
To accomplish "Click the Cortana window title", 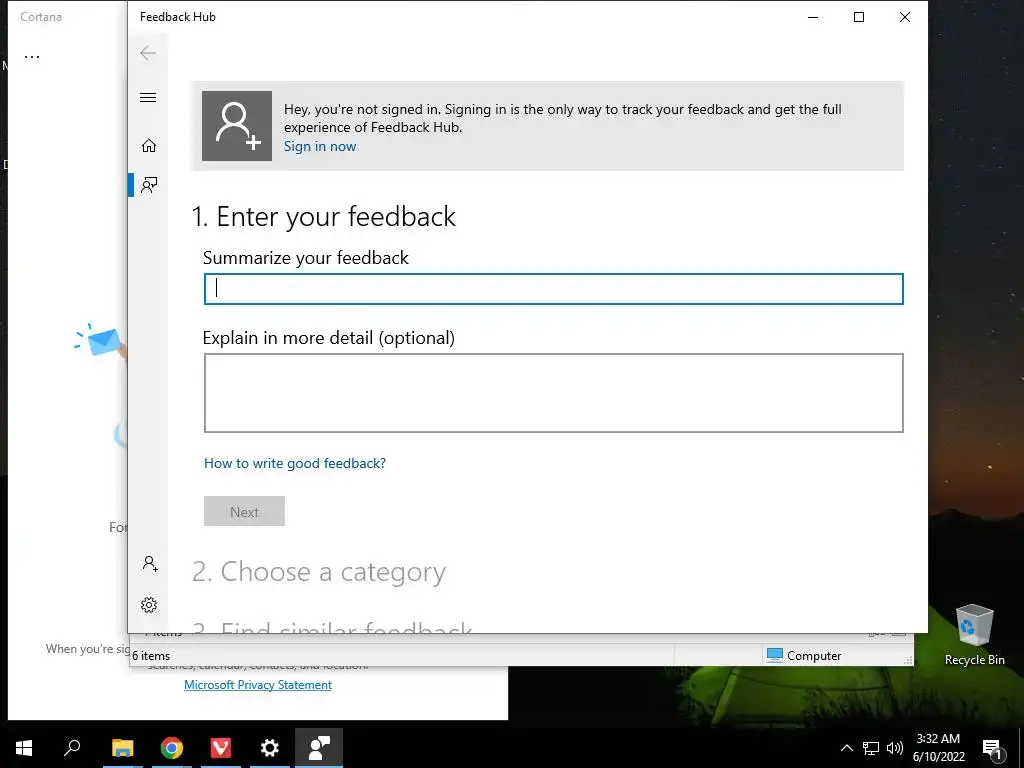I will [41, 17].
